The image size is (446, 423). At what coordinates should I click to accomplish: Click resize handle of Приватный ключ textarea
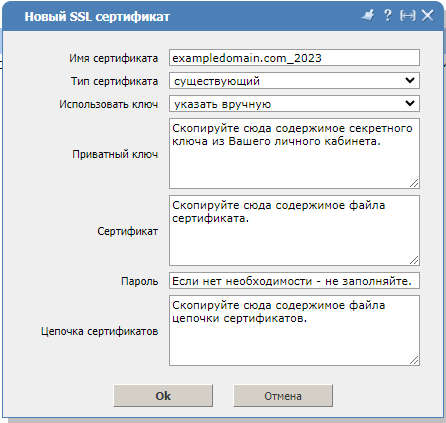coord(414,183)
